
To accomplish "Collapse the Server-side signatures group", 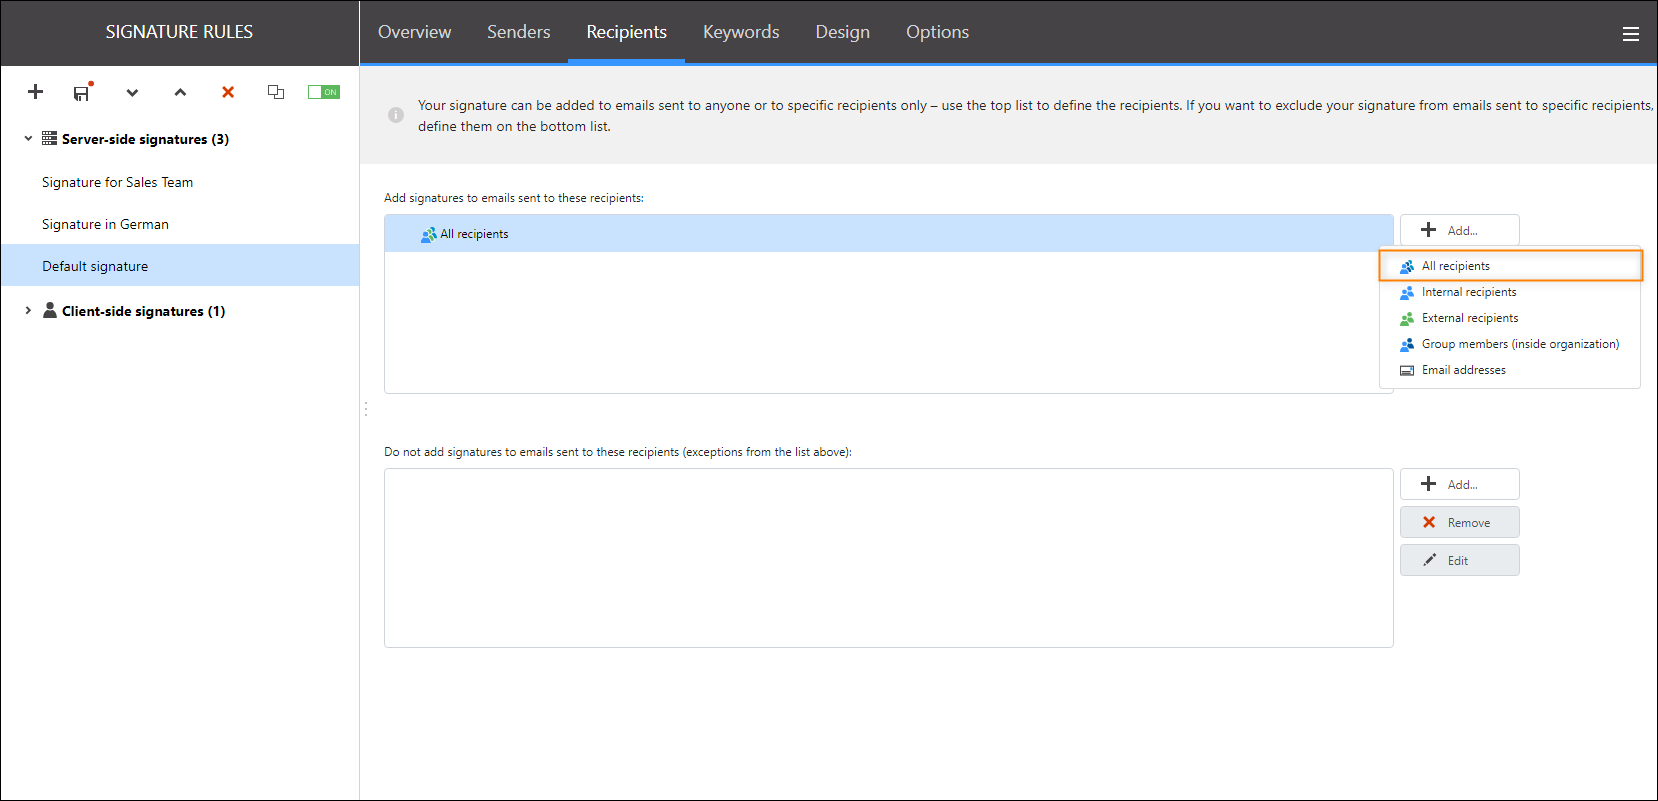I will (x=28, y=139).
